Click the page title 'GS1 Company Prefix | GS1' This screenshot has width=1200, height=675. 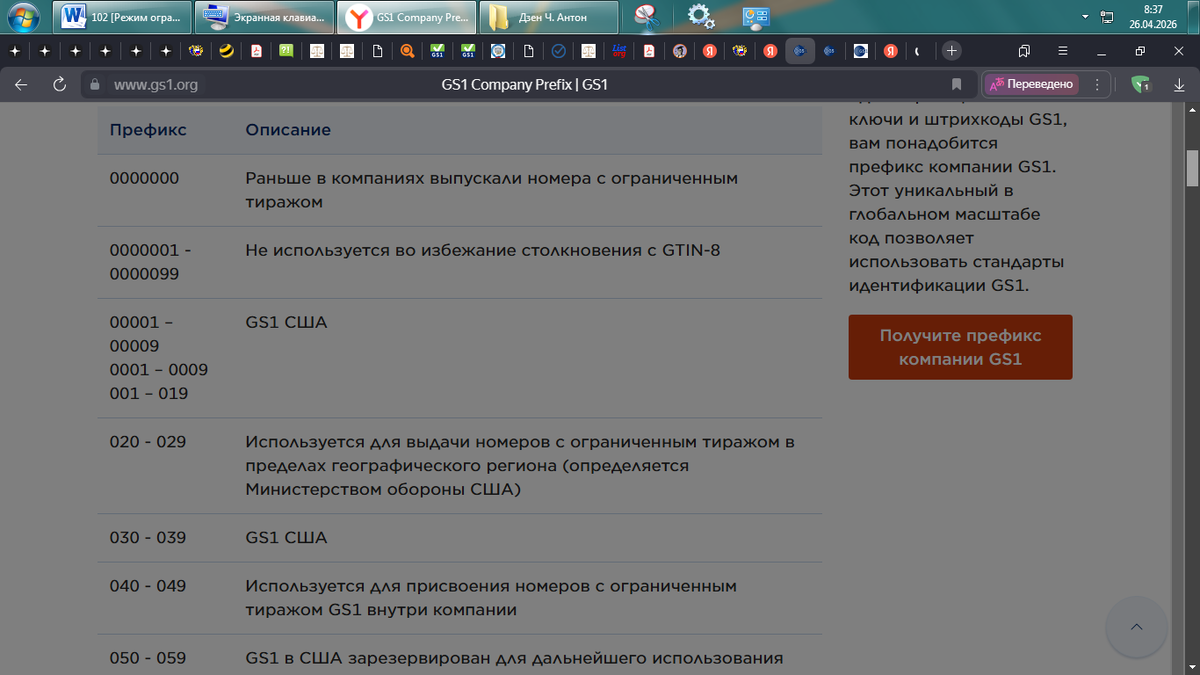(524, 85)
